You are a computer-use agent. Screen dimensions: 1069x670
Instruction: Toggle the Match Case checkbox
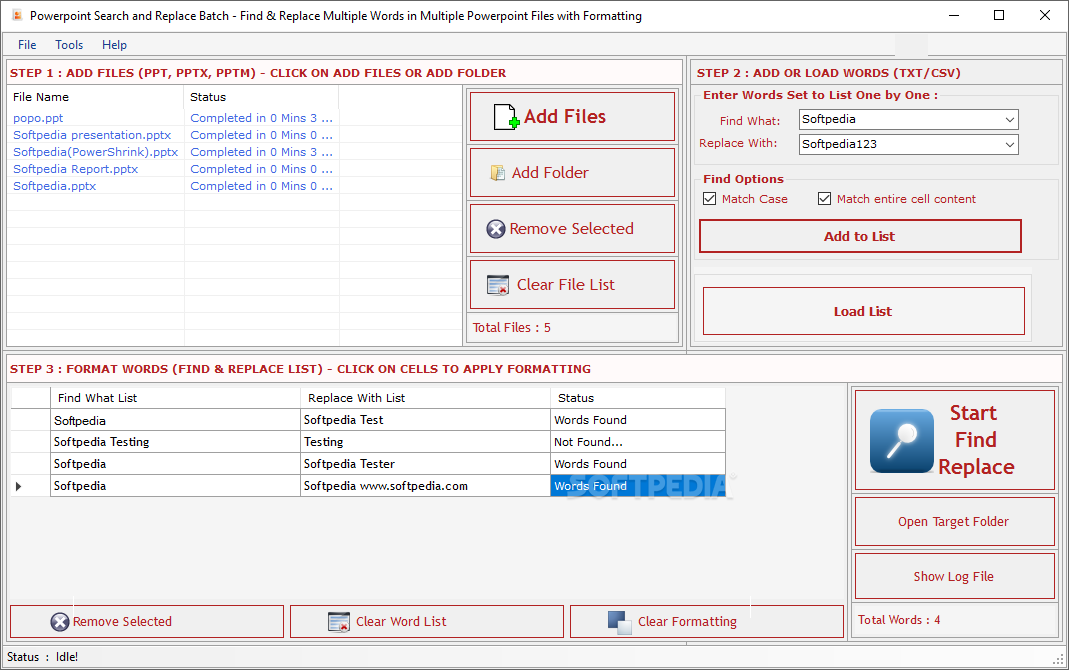coord(710,199)
